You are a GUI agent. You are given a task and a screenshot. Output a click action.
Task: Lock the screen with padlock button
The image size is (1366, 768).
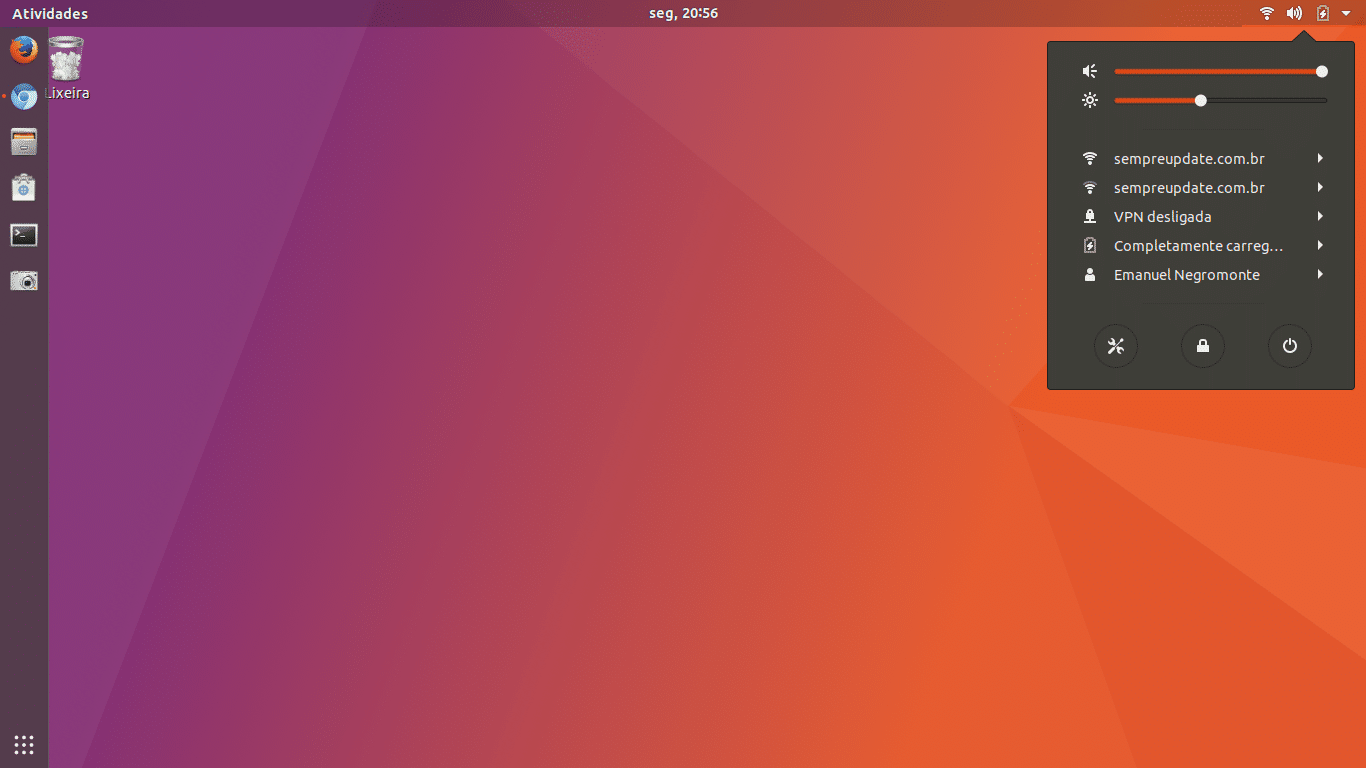tap(1203, 346)
